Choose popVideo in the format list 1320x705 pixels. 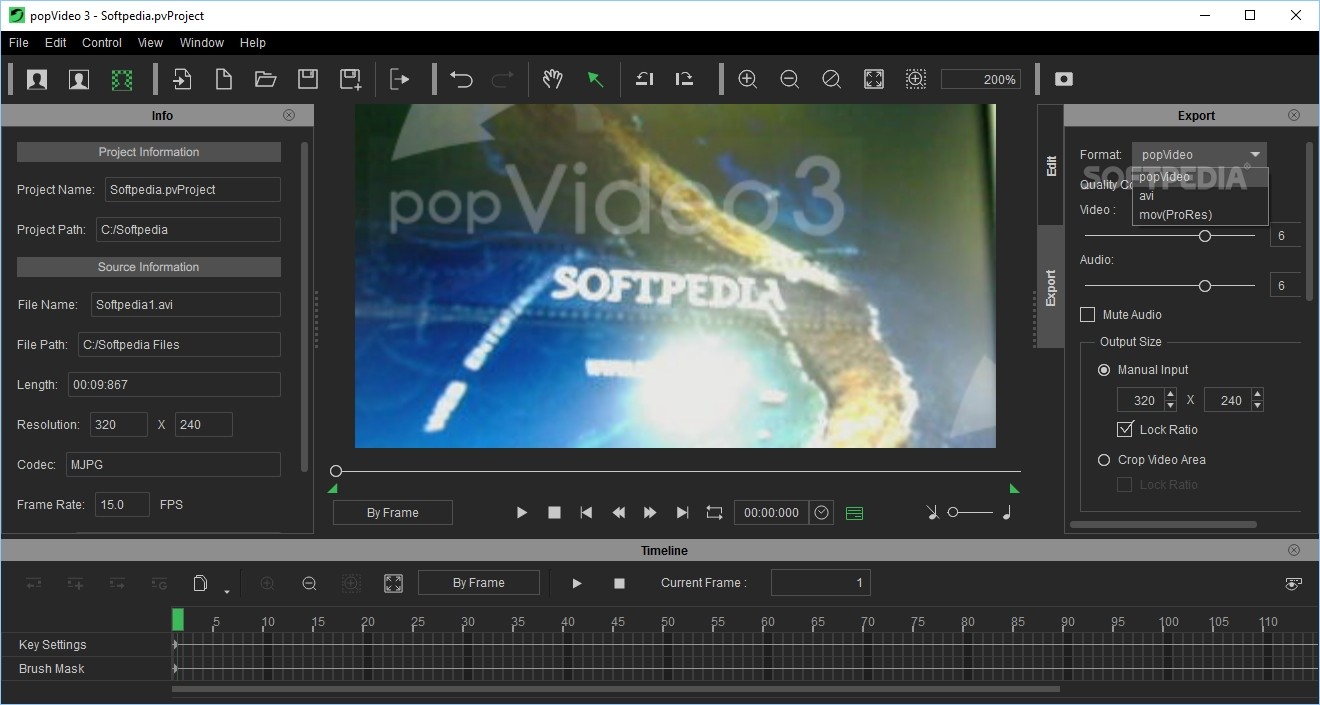pyautogui.click(x=1200, y=177)
